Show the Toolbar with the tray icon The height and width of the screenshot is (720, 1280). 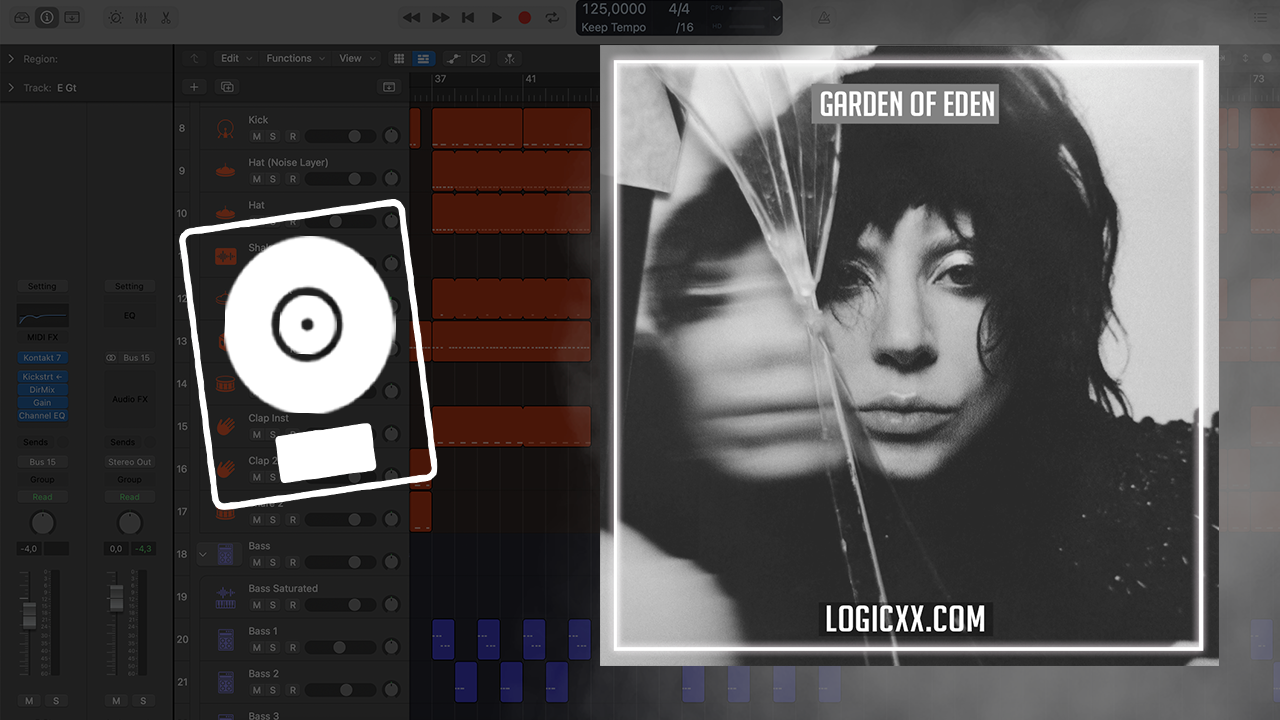72,18
